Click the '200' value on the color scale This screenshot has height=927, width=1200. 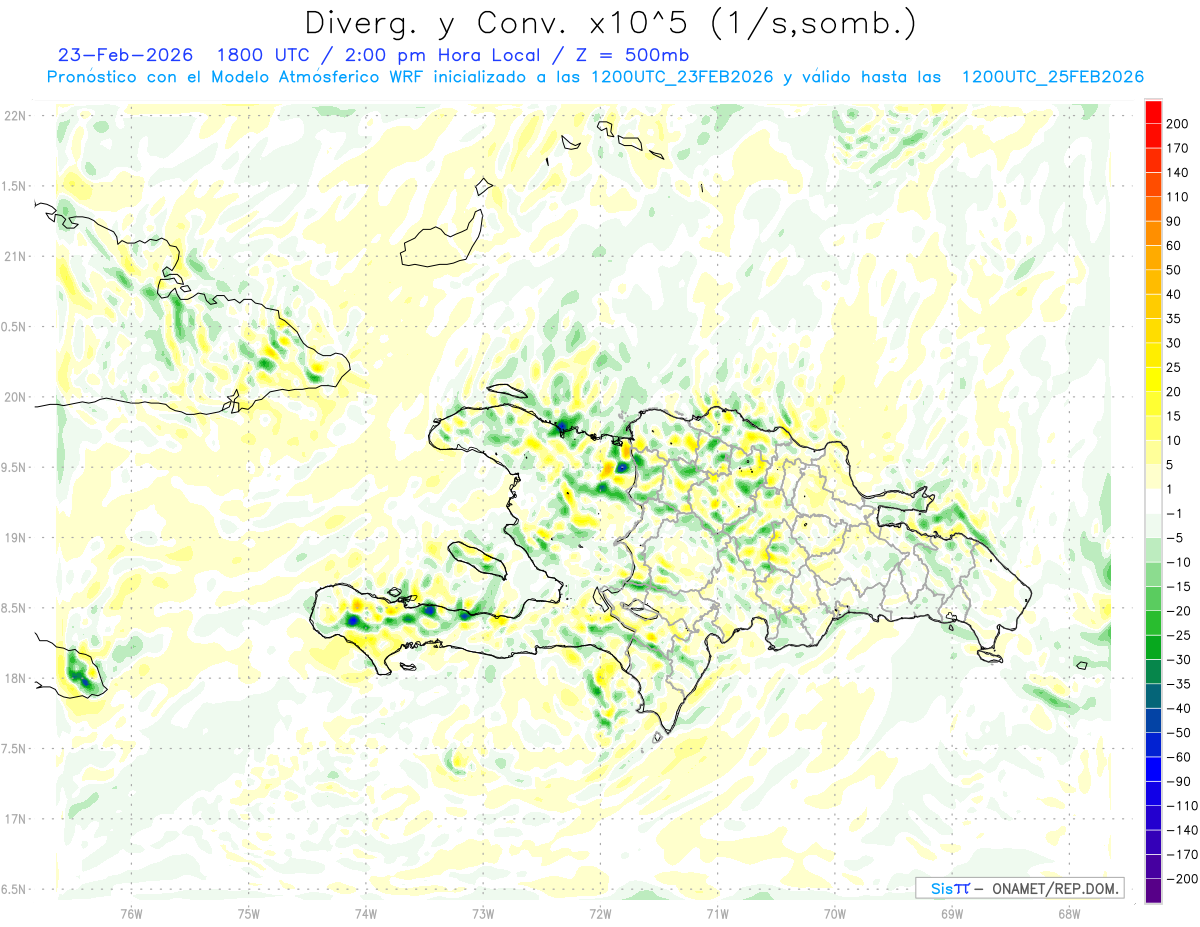[1179, 124]
